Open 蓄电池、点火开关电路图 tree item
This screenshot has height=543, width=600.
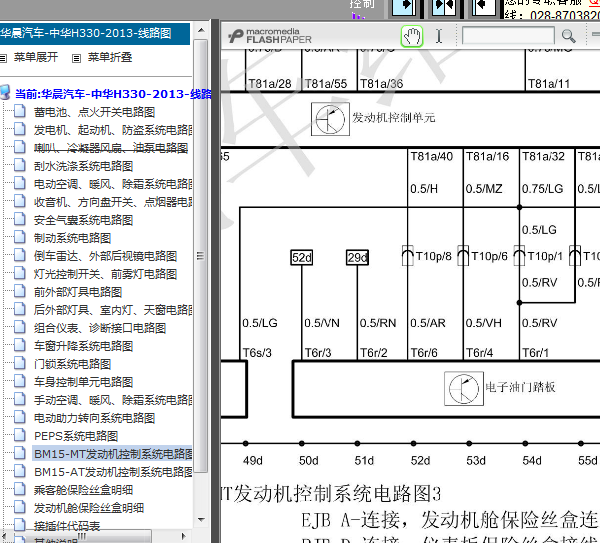(94, 112)
